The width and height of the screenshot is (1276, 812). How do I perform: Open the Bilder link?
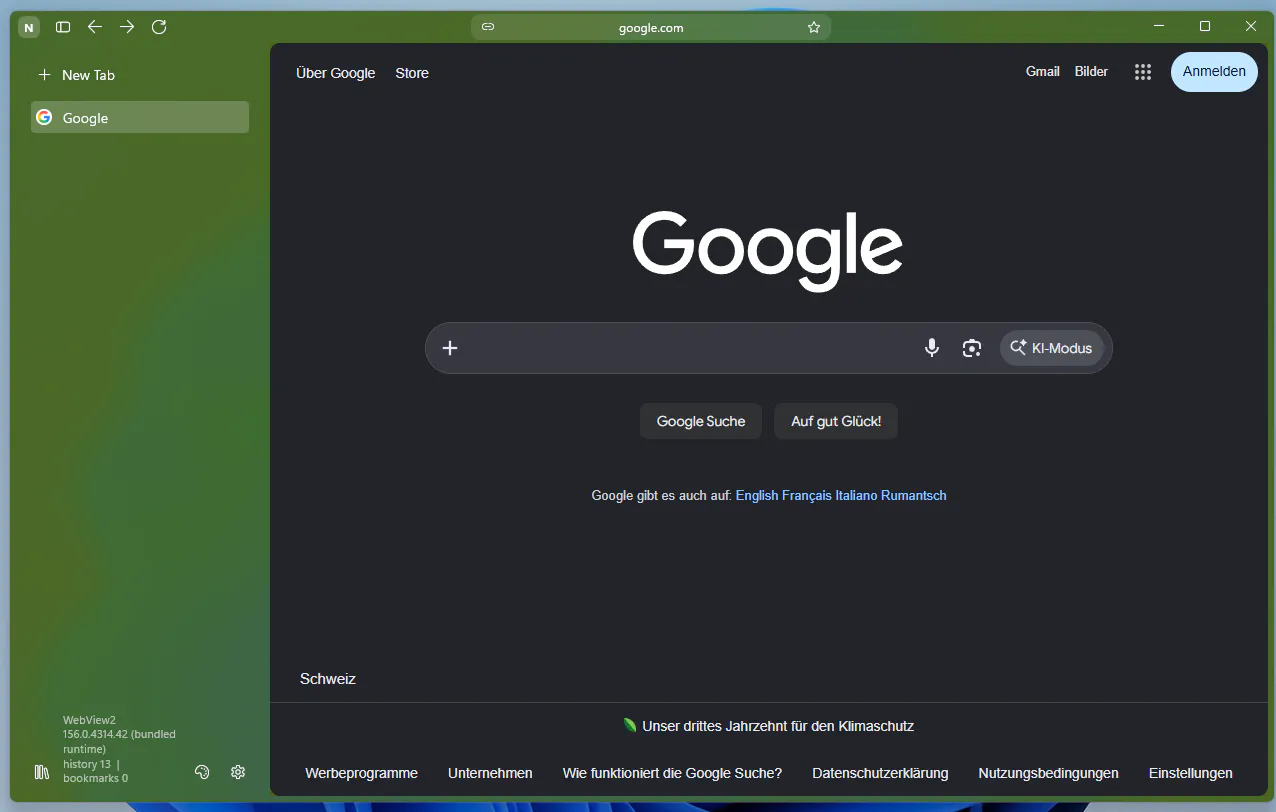click(x=1092, y=72)
